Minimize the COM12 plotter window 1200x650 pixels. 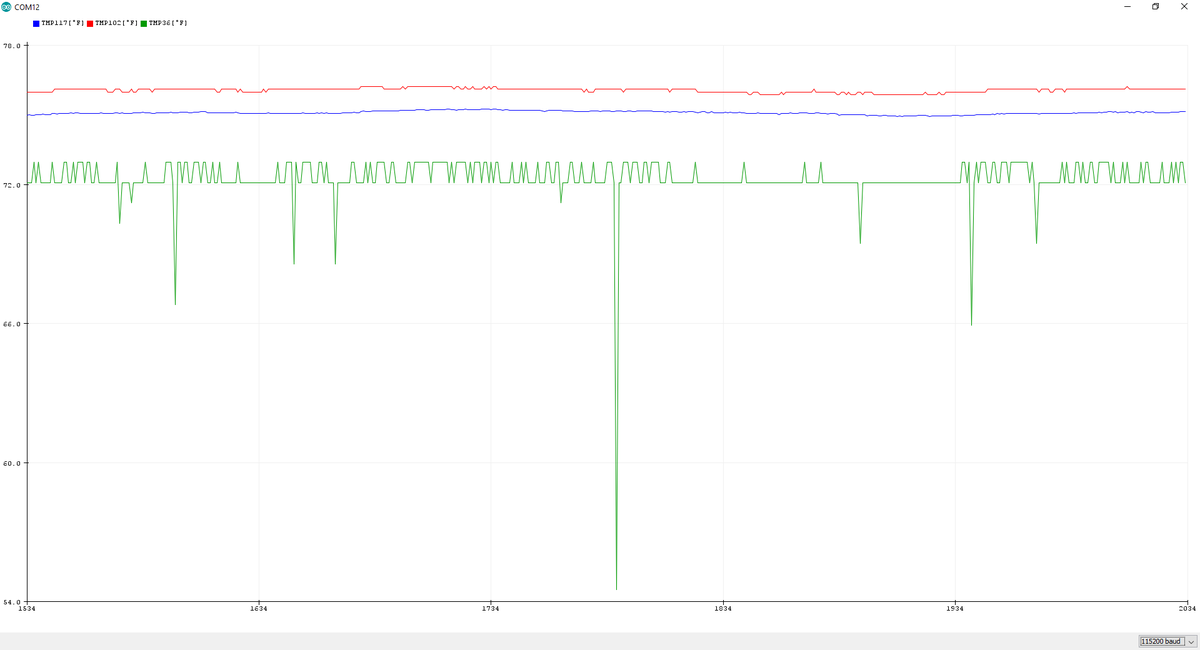[1127, 7]
